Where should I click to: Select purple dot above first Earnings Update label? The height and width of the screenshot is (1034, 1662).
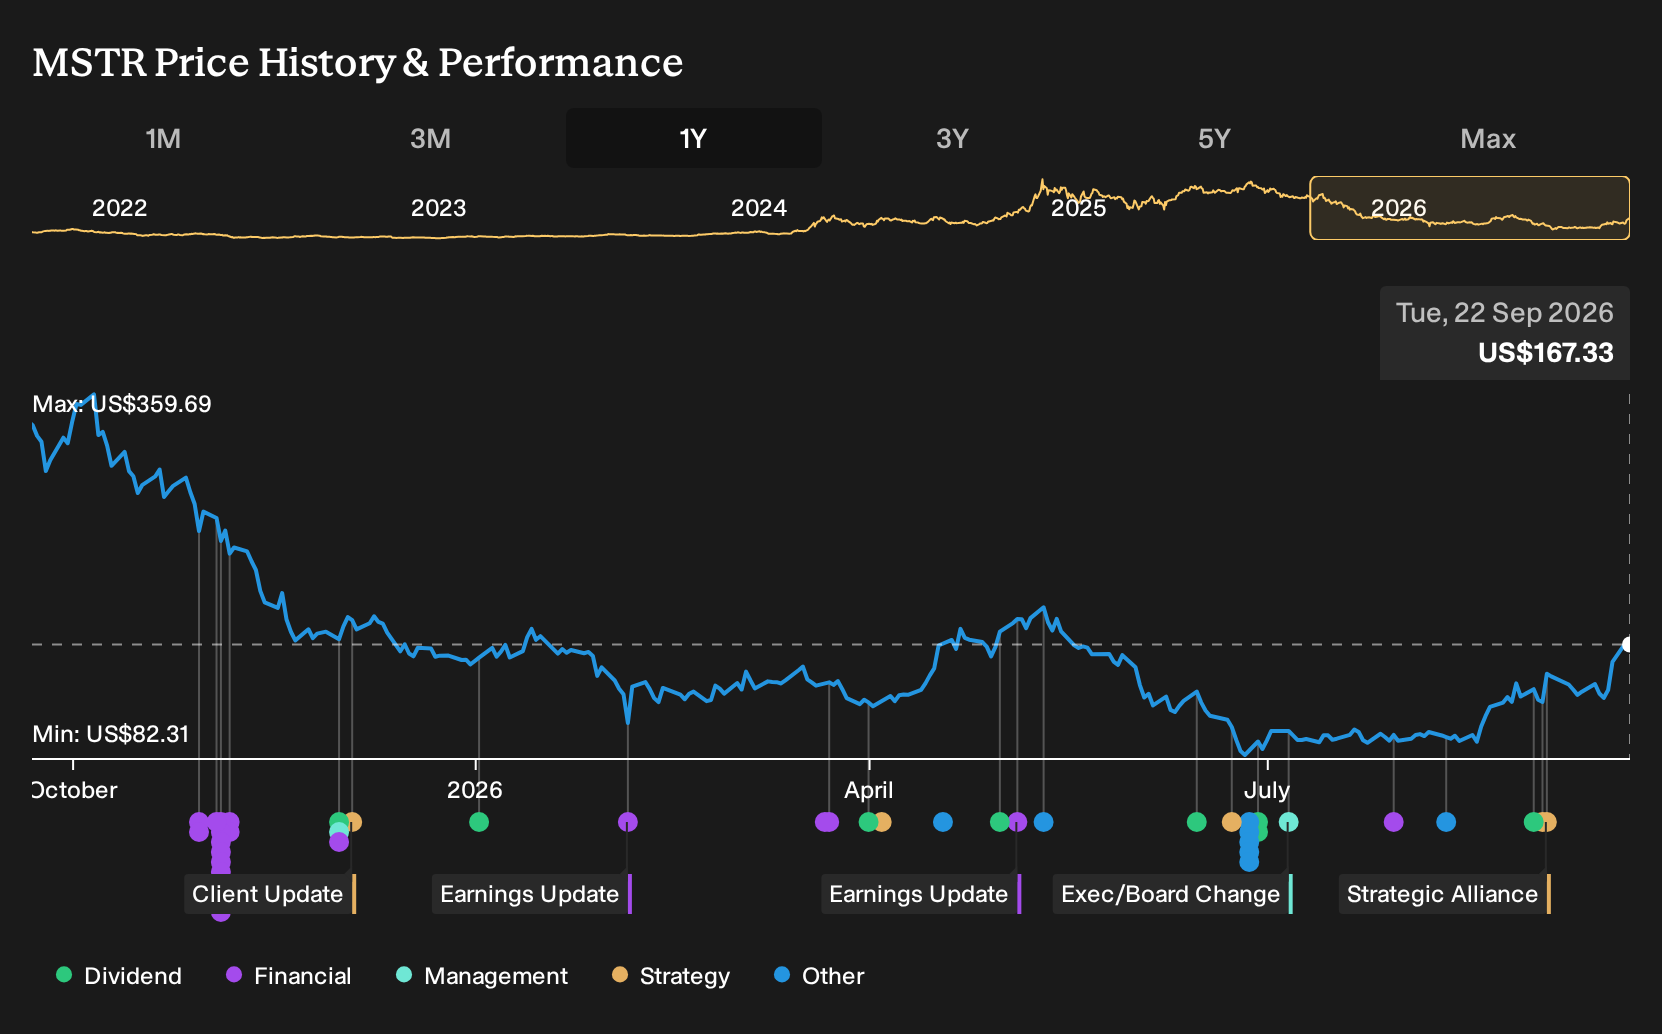coord(628,822)
